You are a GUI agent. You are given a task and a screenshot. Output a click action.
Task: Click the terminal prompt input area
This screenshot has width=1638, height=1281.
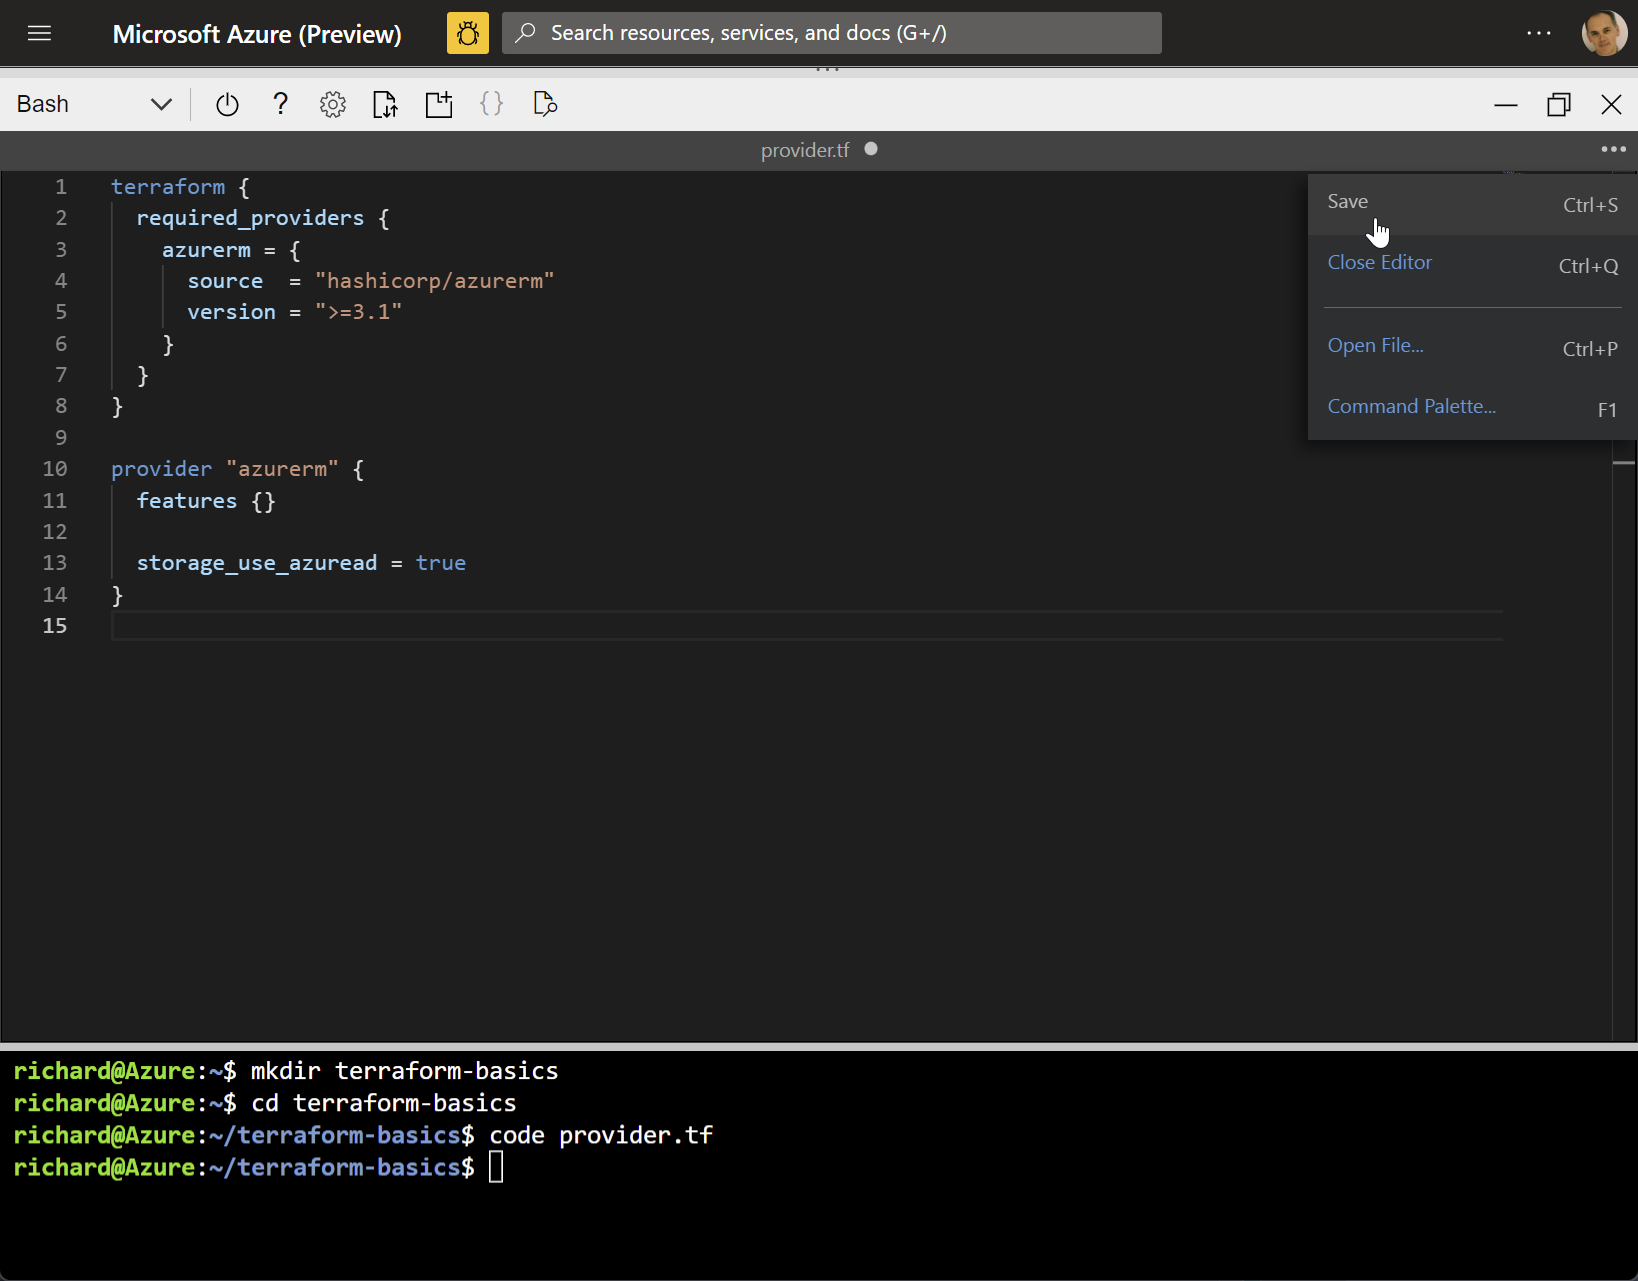(x=497, y=1168)
